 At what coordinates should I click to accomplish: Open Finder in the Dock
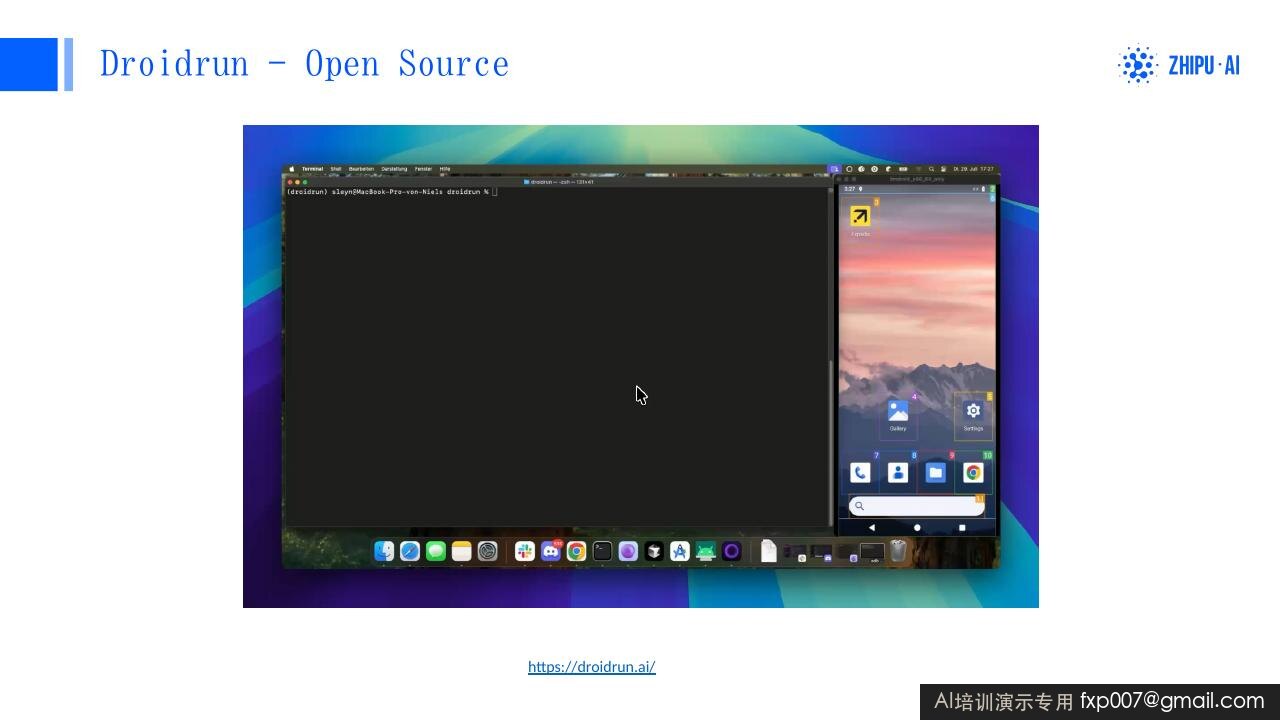[x=384, y=551]
